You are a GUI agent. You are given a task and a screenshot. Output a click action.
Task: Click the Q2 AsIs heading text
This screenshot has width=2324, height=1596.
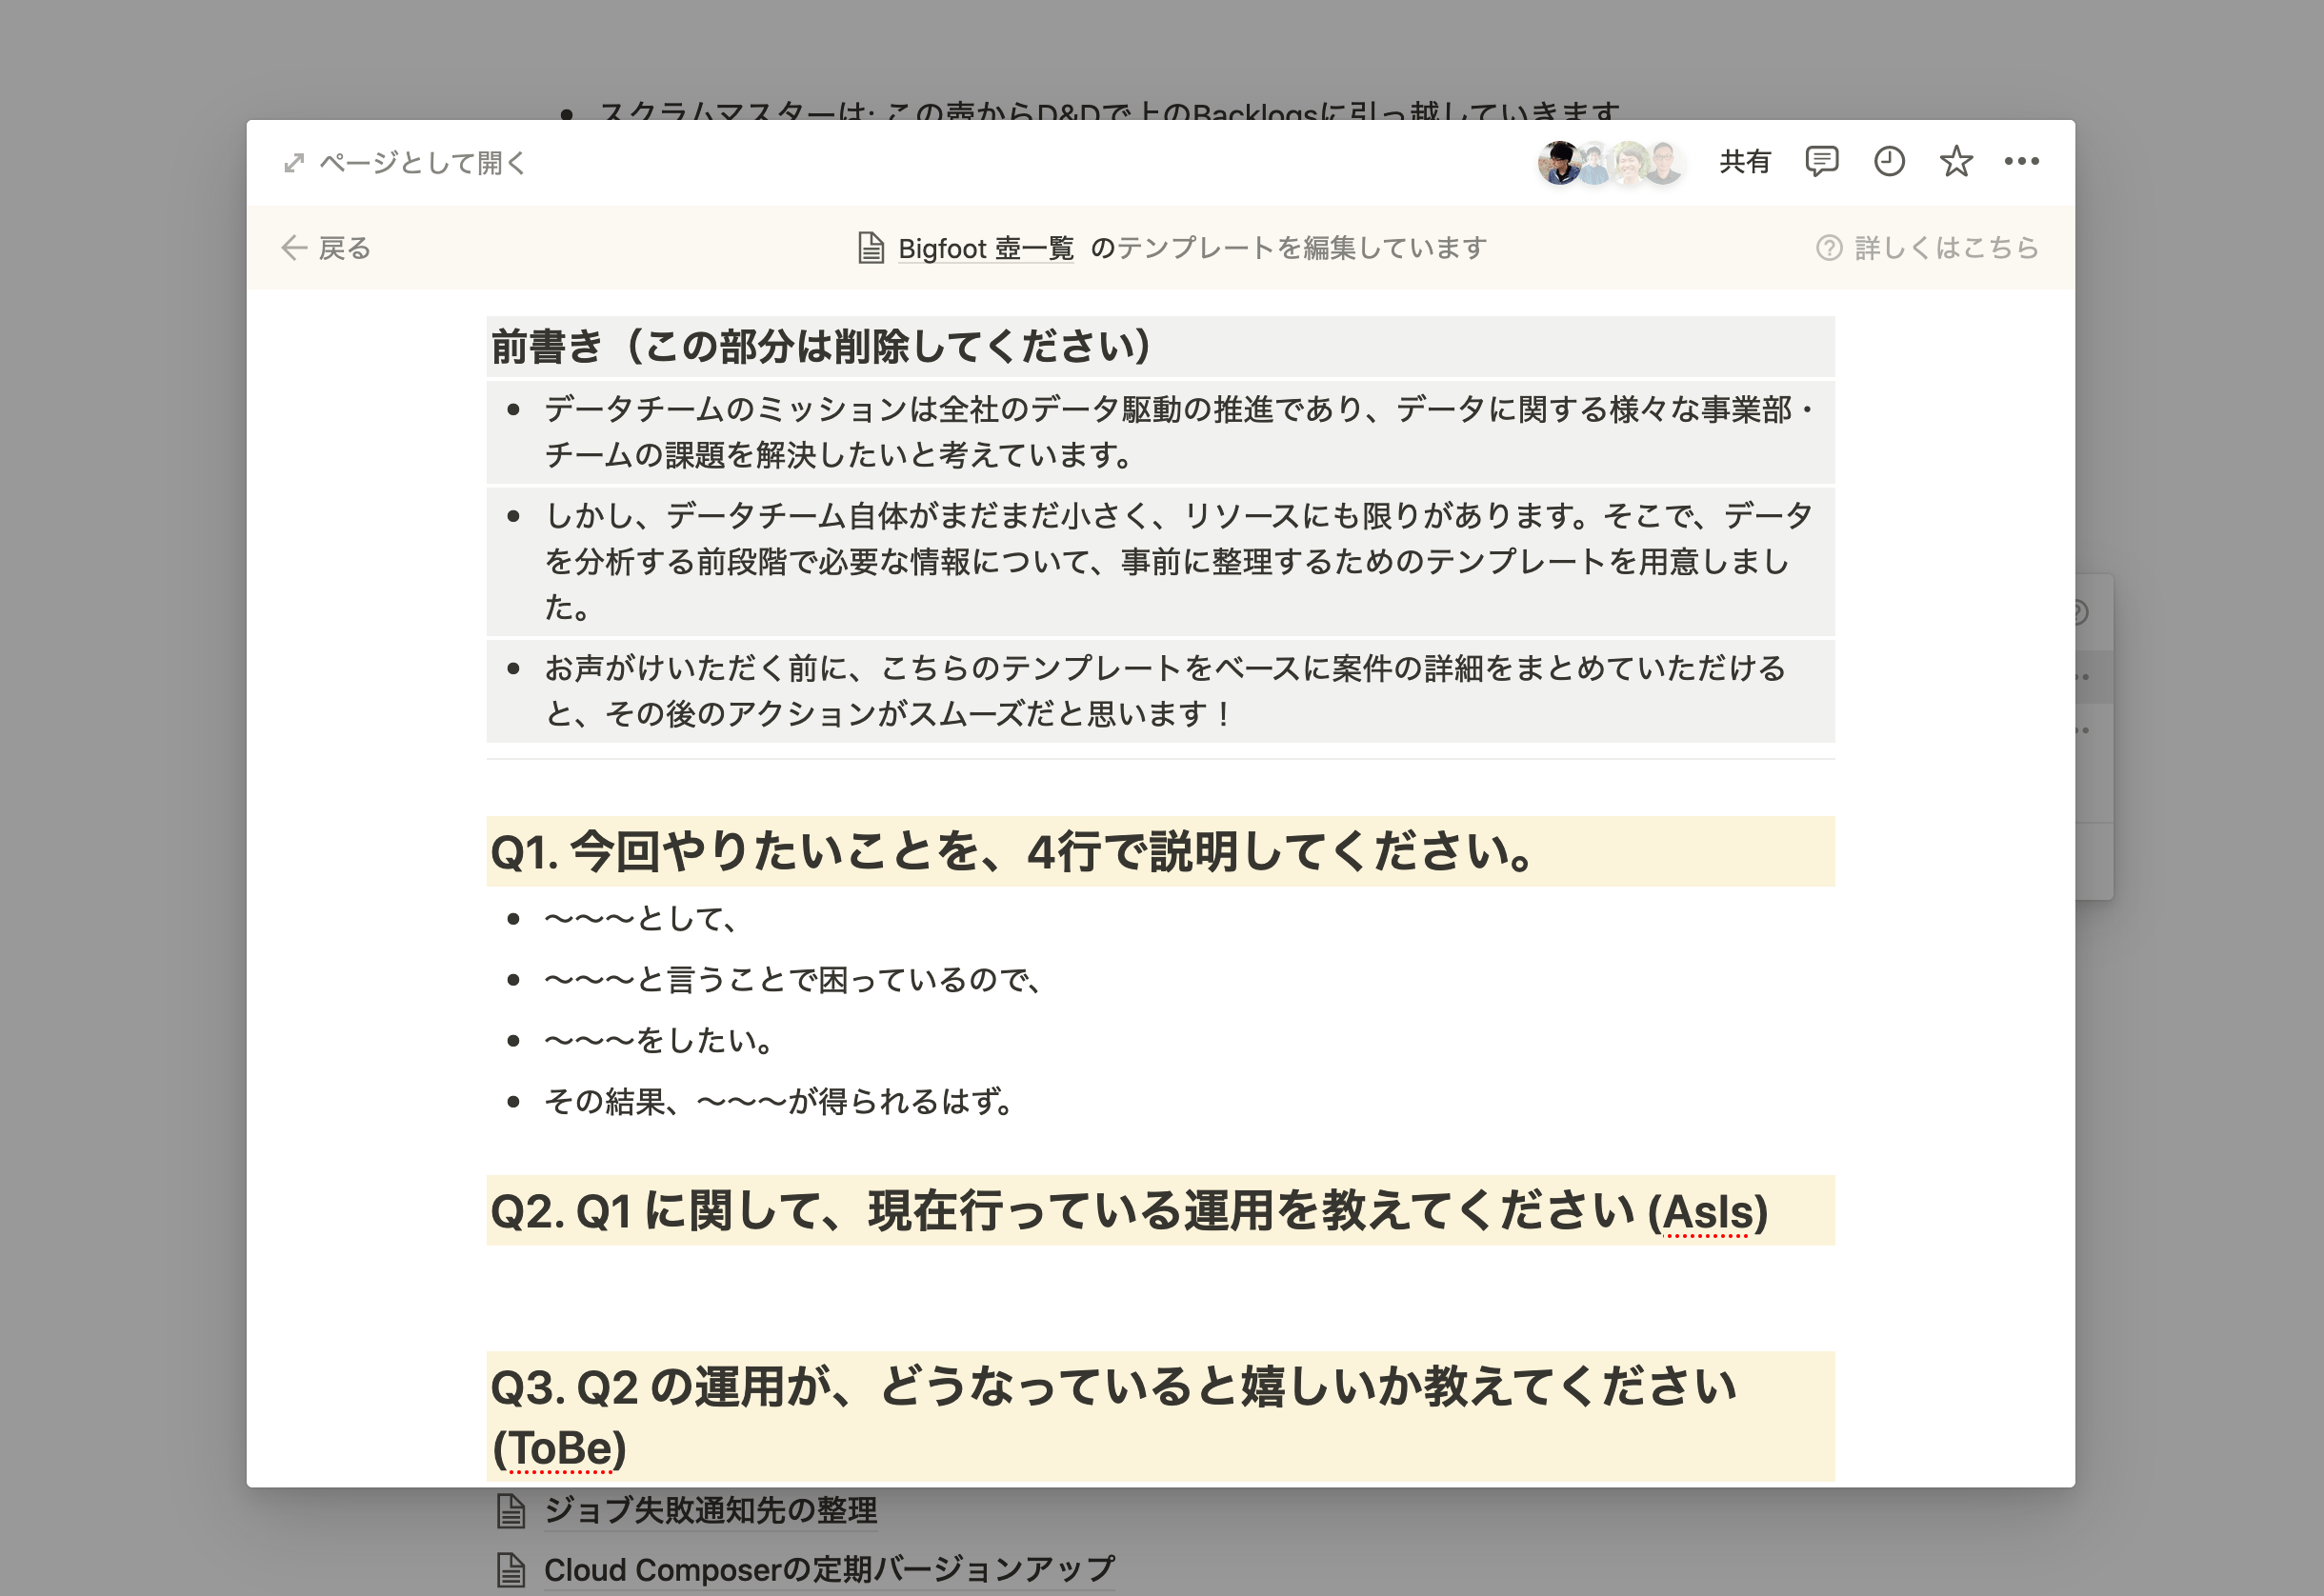click(x=1128, y=1212)
